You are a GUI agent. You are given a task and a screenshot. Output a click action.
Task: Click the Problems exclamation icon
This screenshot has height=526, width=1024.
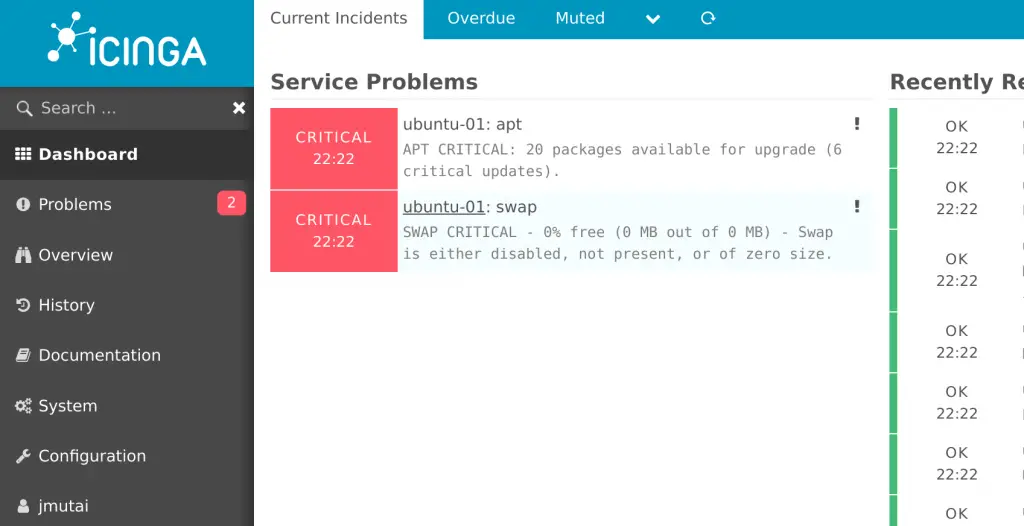(23, 205)
